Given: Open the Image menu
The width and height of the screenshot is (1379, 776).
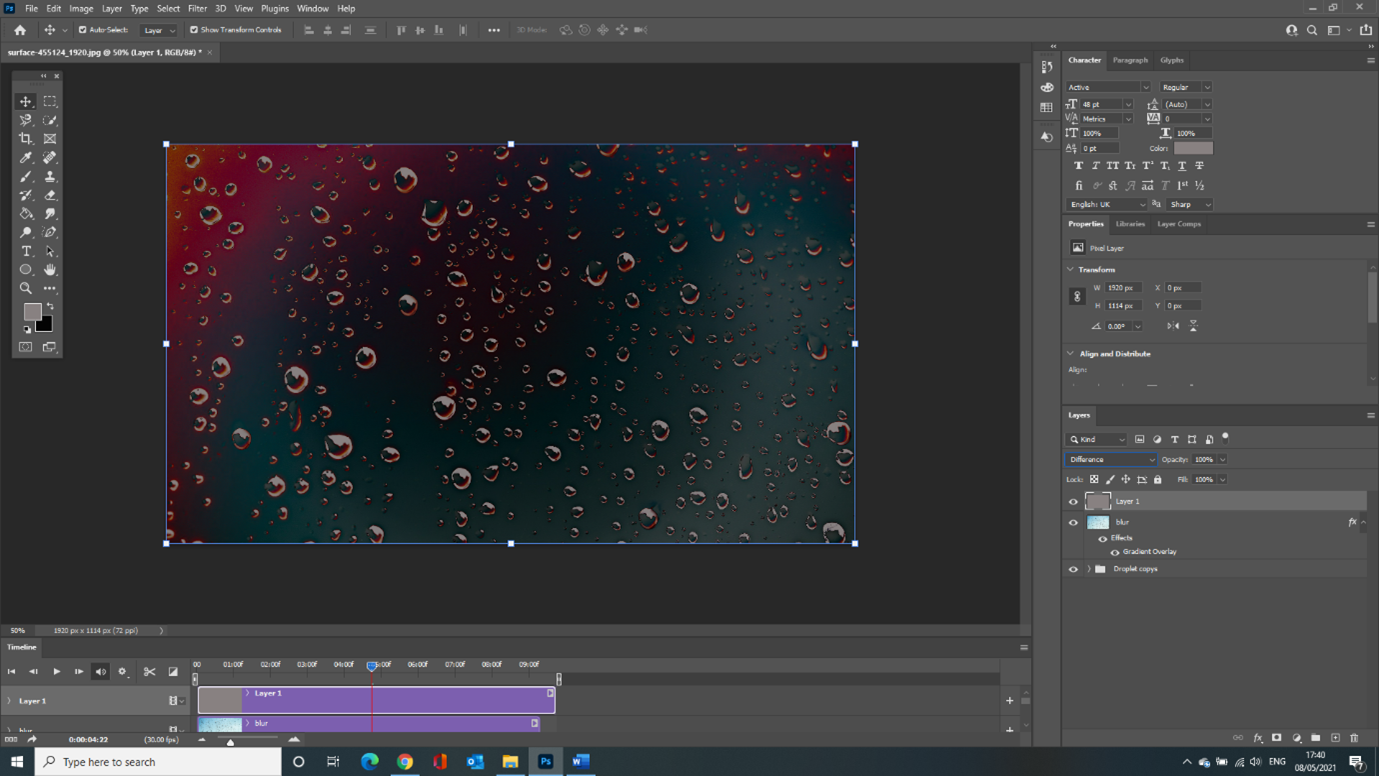Looking at the screenshot, I should click(81, 8).
